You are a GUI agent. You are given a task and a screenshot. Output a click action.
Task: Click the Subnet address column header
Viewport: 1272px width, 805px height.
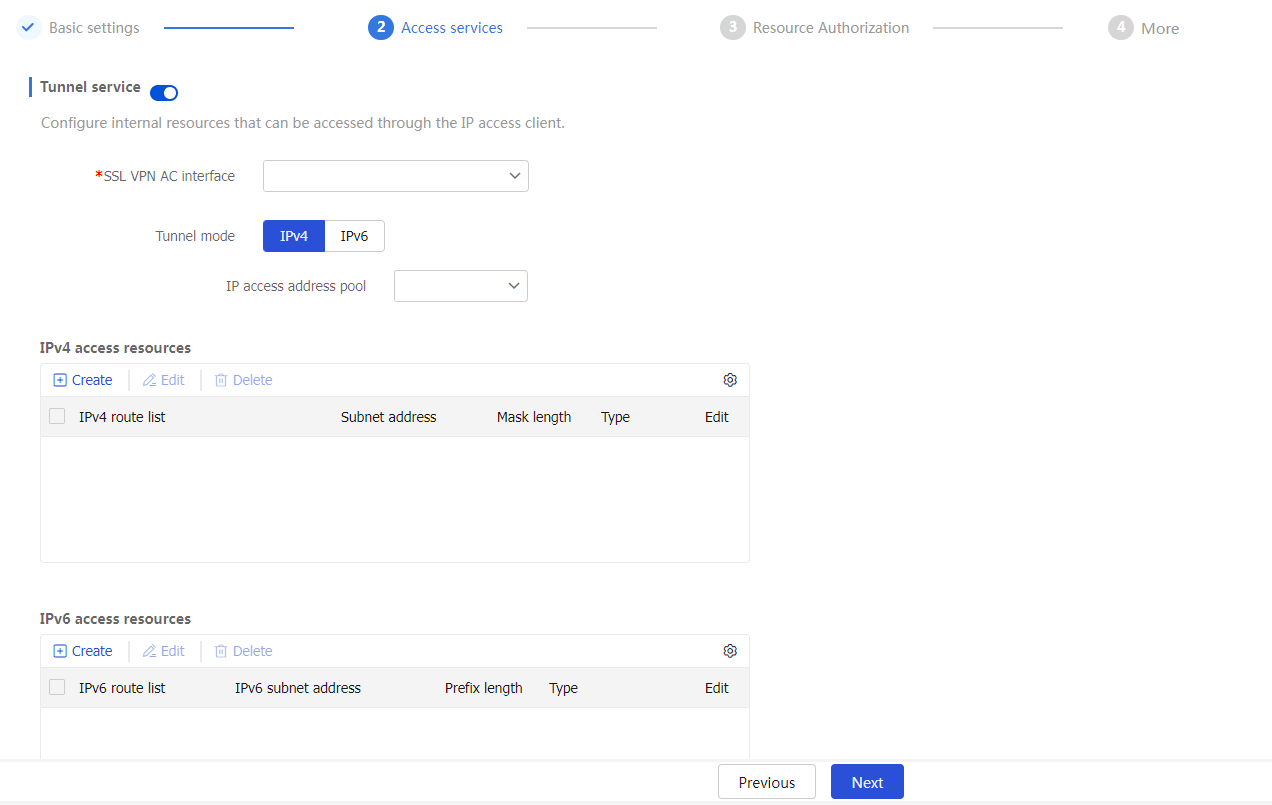tap(389, 417)
